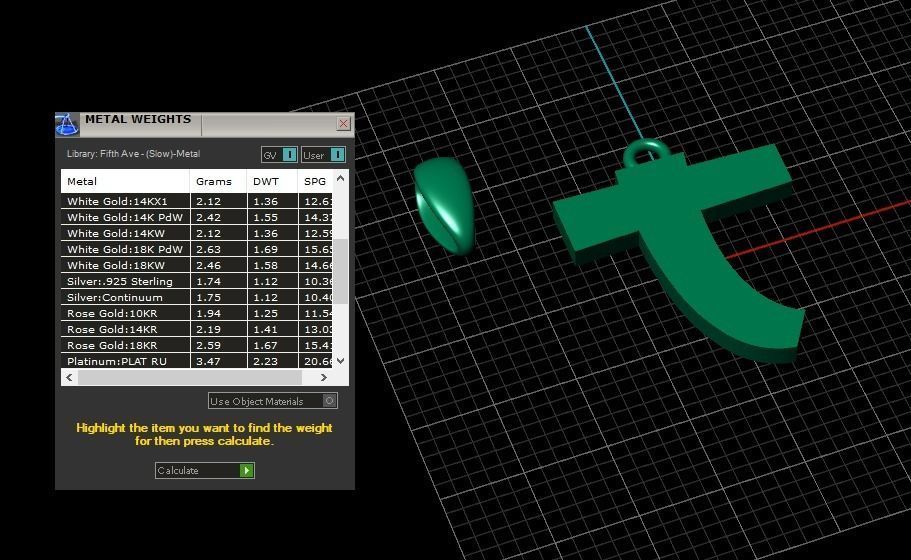Click the SPG column header
The height and width of the screenshot is (560, 911).
click(315, 181)
